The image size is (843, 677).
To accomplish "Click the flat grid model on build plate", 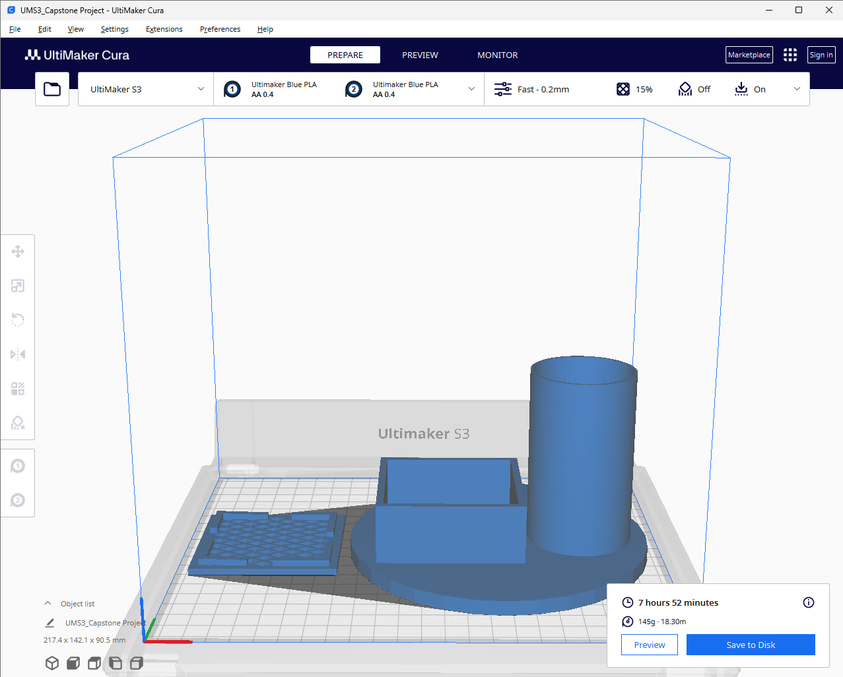I will coord(266,542).
